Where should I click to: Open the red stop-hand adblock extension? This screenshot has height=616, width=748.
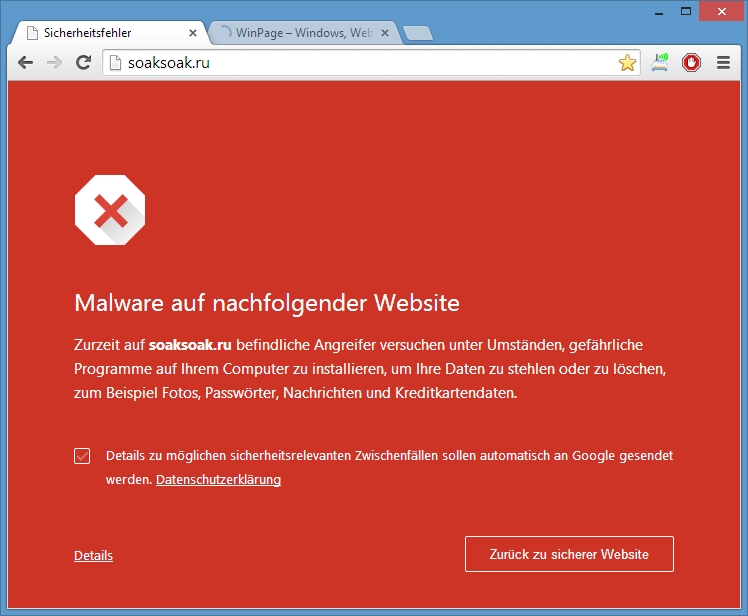tap(691, 63)
